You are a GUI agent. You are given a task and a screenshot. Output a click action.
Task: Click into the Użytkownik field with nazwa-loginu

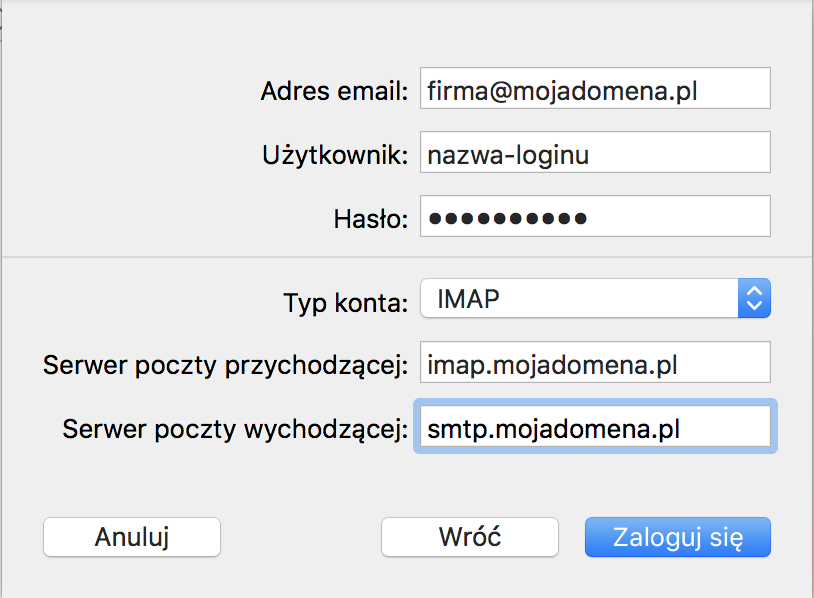pos(595,152)
